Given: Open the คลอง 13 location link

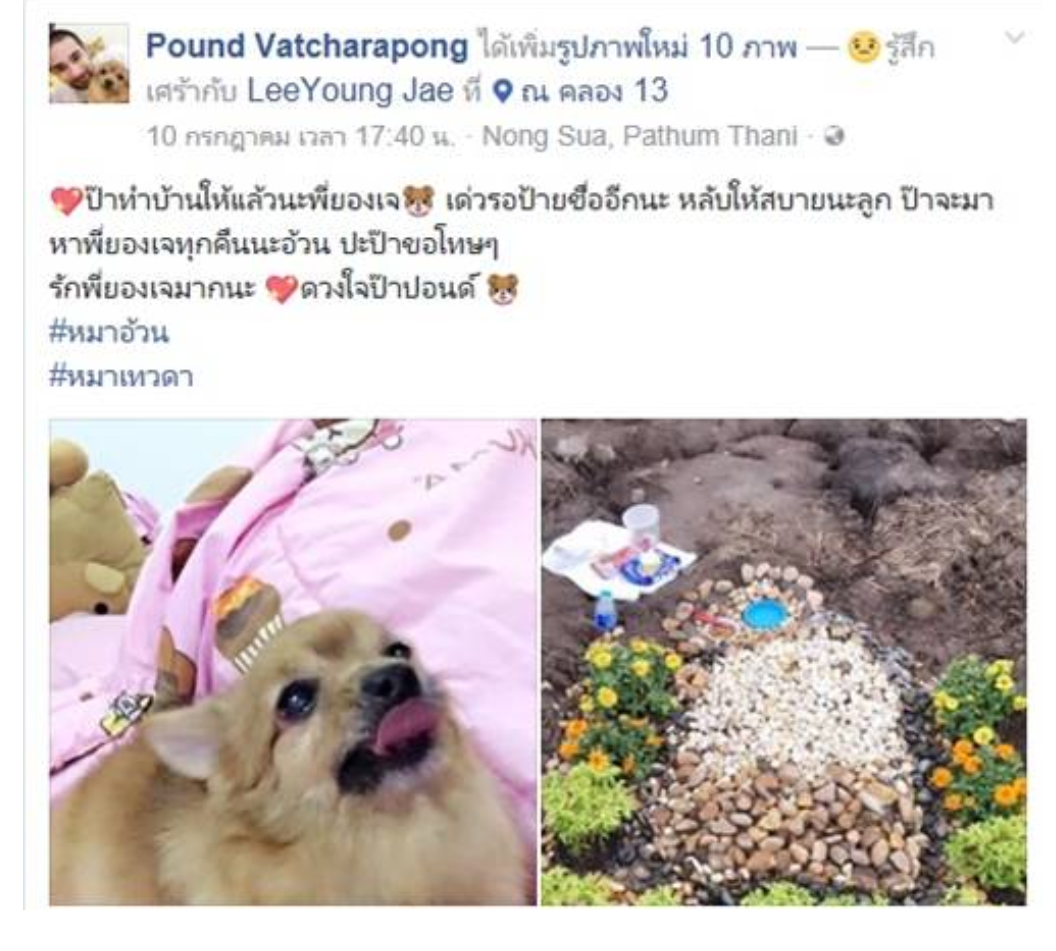Looking at the screenshot, I should pos(594,91).
